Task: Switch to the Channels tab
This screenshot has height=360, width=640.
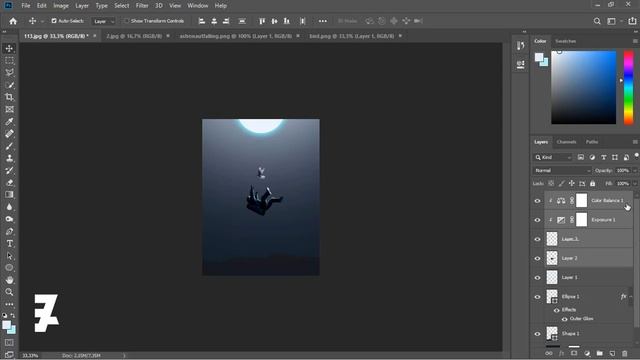Action: 566,142
